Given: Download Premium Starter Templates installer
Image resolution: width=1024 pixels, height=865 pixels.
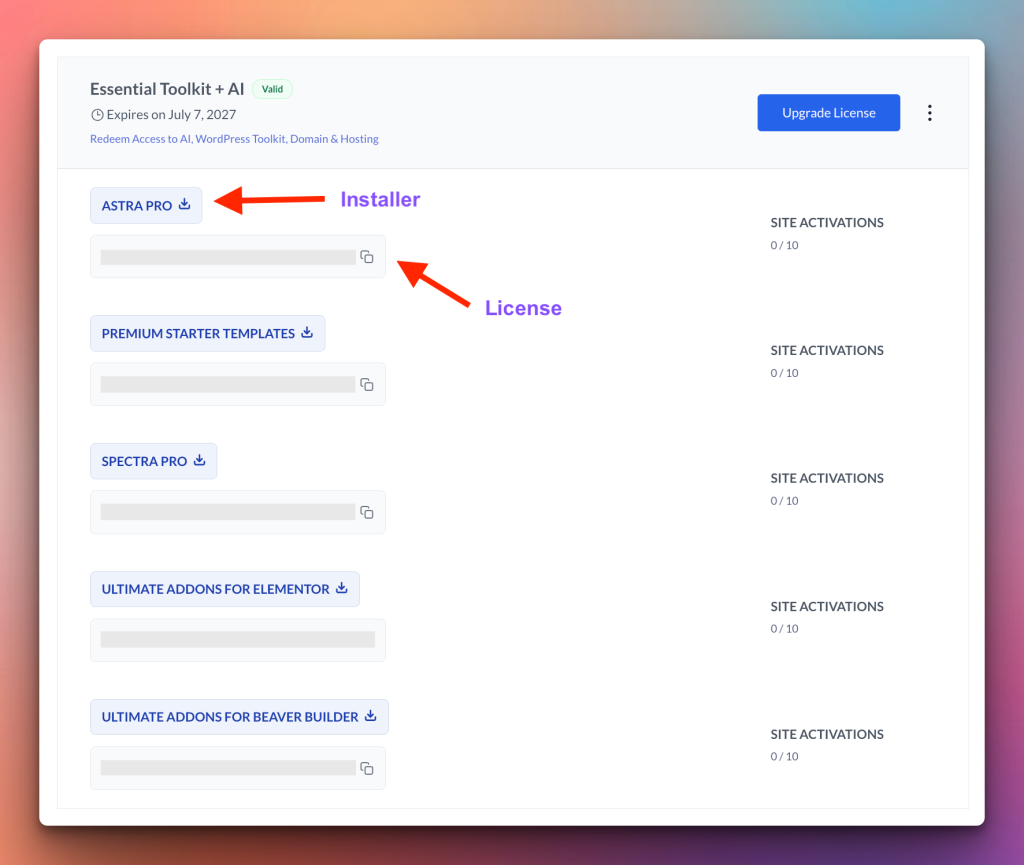Looking at the screenshot, I should click(208, 334).
